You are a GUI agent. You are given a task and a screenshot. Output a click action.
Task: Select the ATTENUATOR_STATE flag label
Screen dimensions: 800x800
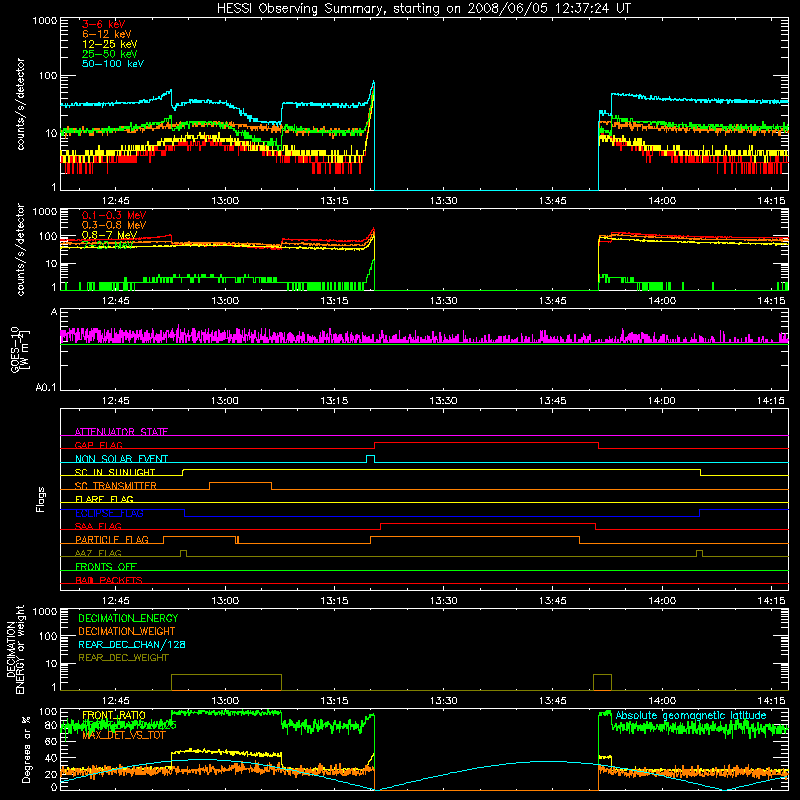coord(121,432)
